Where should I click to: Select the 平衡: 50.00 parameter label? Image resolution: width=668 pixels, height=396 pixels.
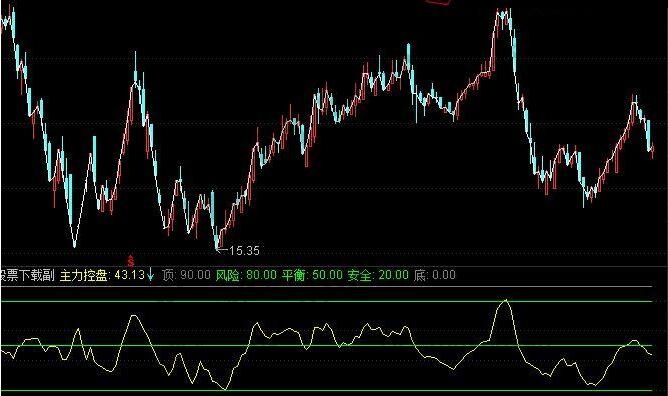[312, 275]
